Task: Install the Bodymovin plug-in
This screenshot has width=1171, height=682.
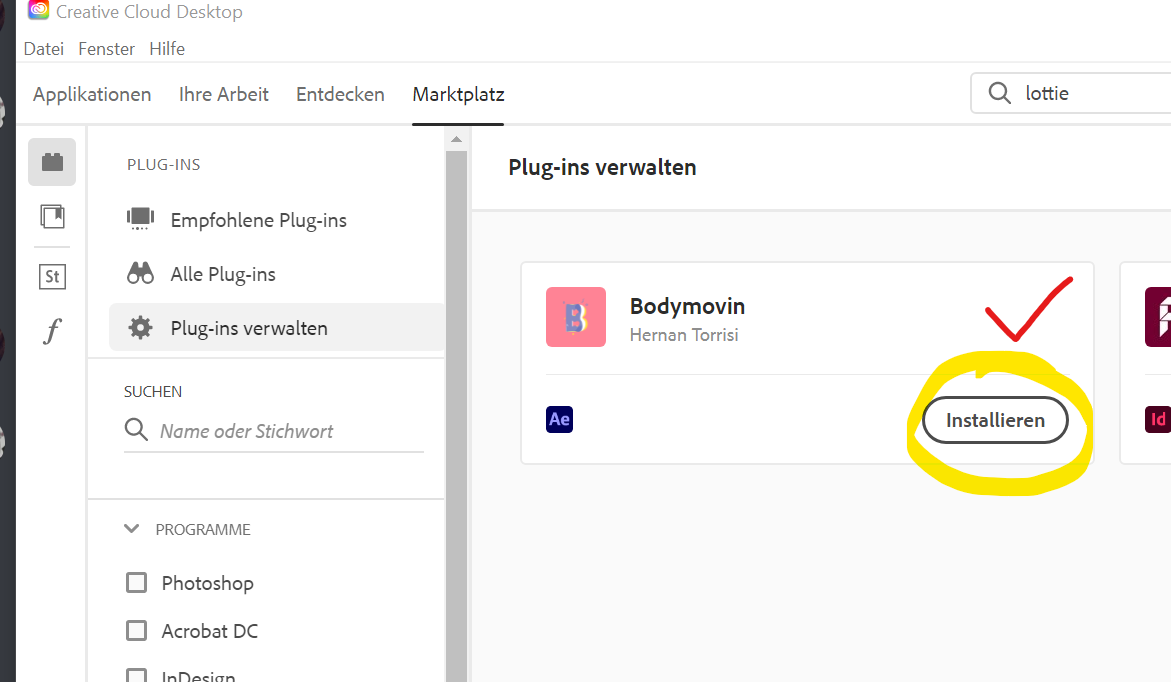Action: tap(995, 420)
